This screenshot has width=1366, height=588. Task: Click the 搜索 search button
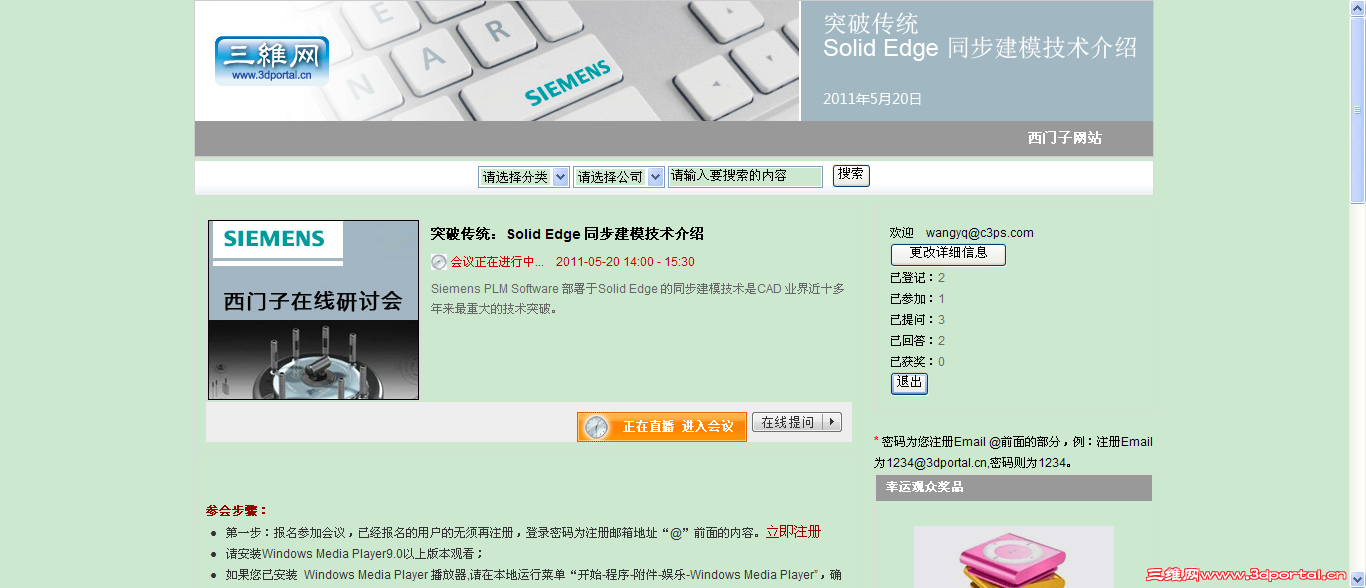pyautogui.click(x=851, y=176)
